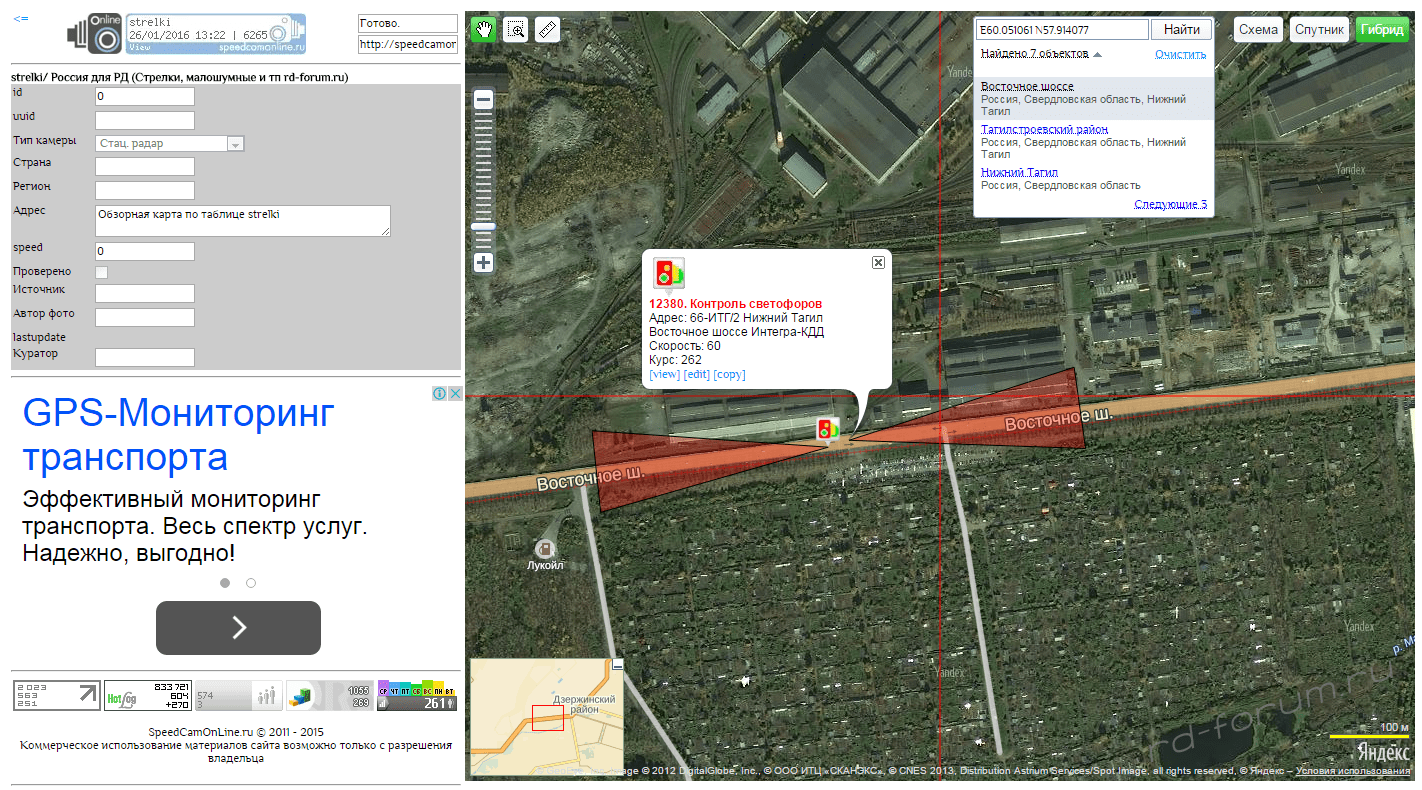Screen dimensions: 1422x790
Task: Click the mini map overview thumbnail
Action: click(x=547, y=717)
